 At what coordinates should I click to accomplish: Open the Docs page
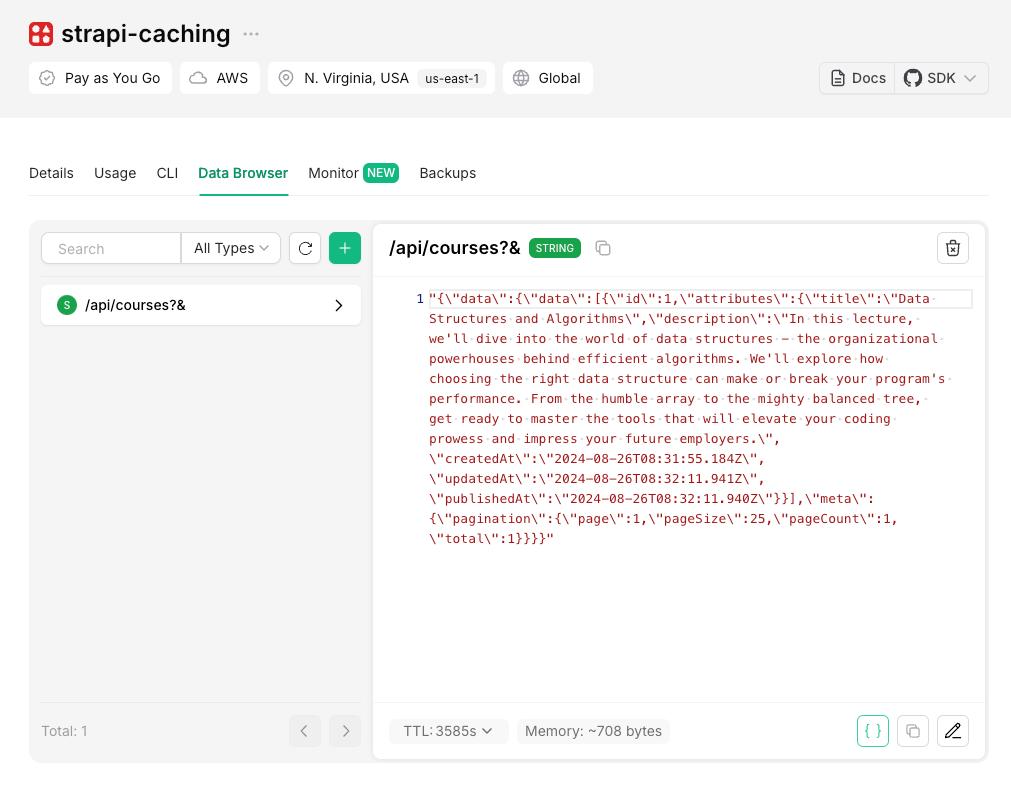pos(856,78)
